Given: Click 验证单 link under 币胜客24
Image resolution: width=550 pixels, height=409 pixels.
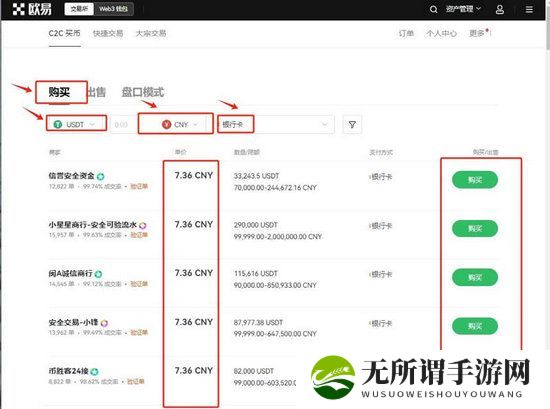Looking at the screenshot, I should point(136,381).
